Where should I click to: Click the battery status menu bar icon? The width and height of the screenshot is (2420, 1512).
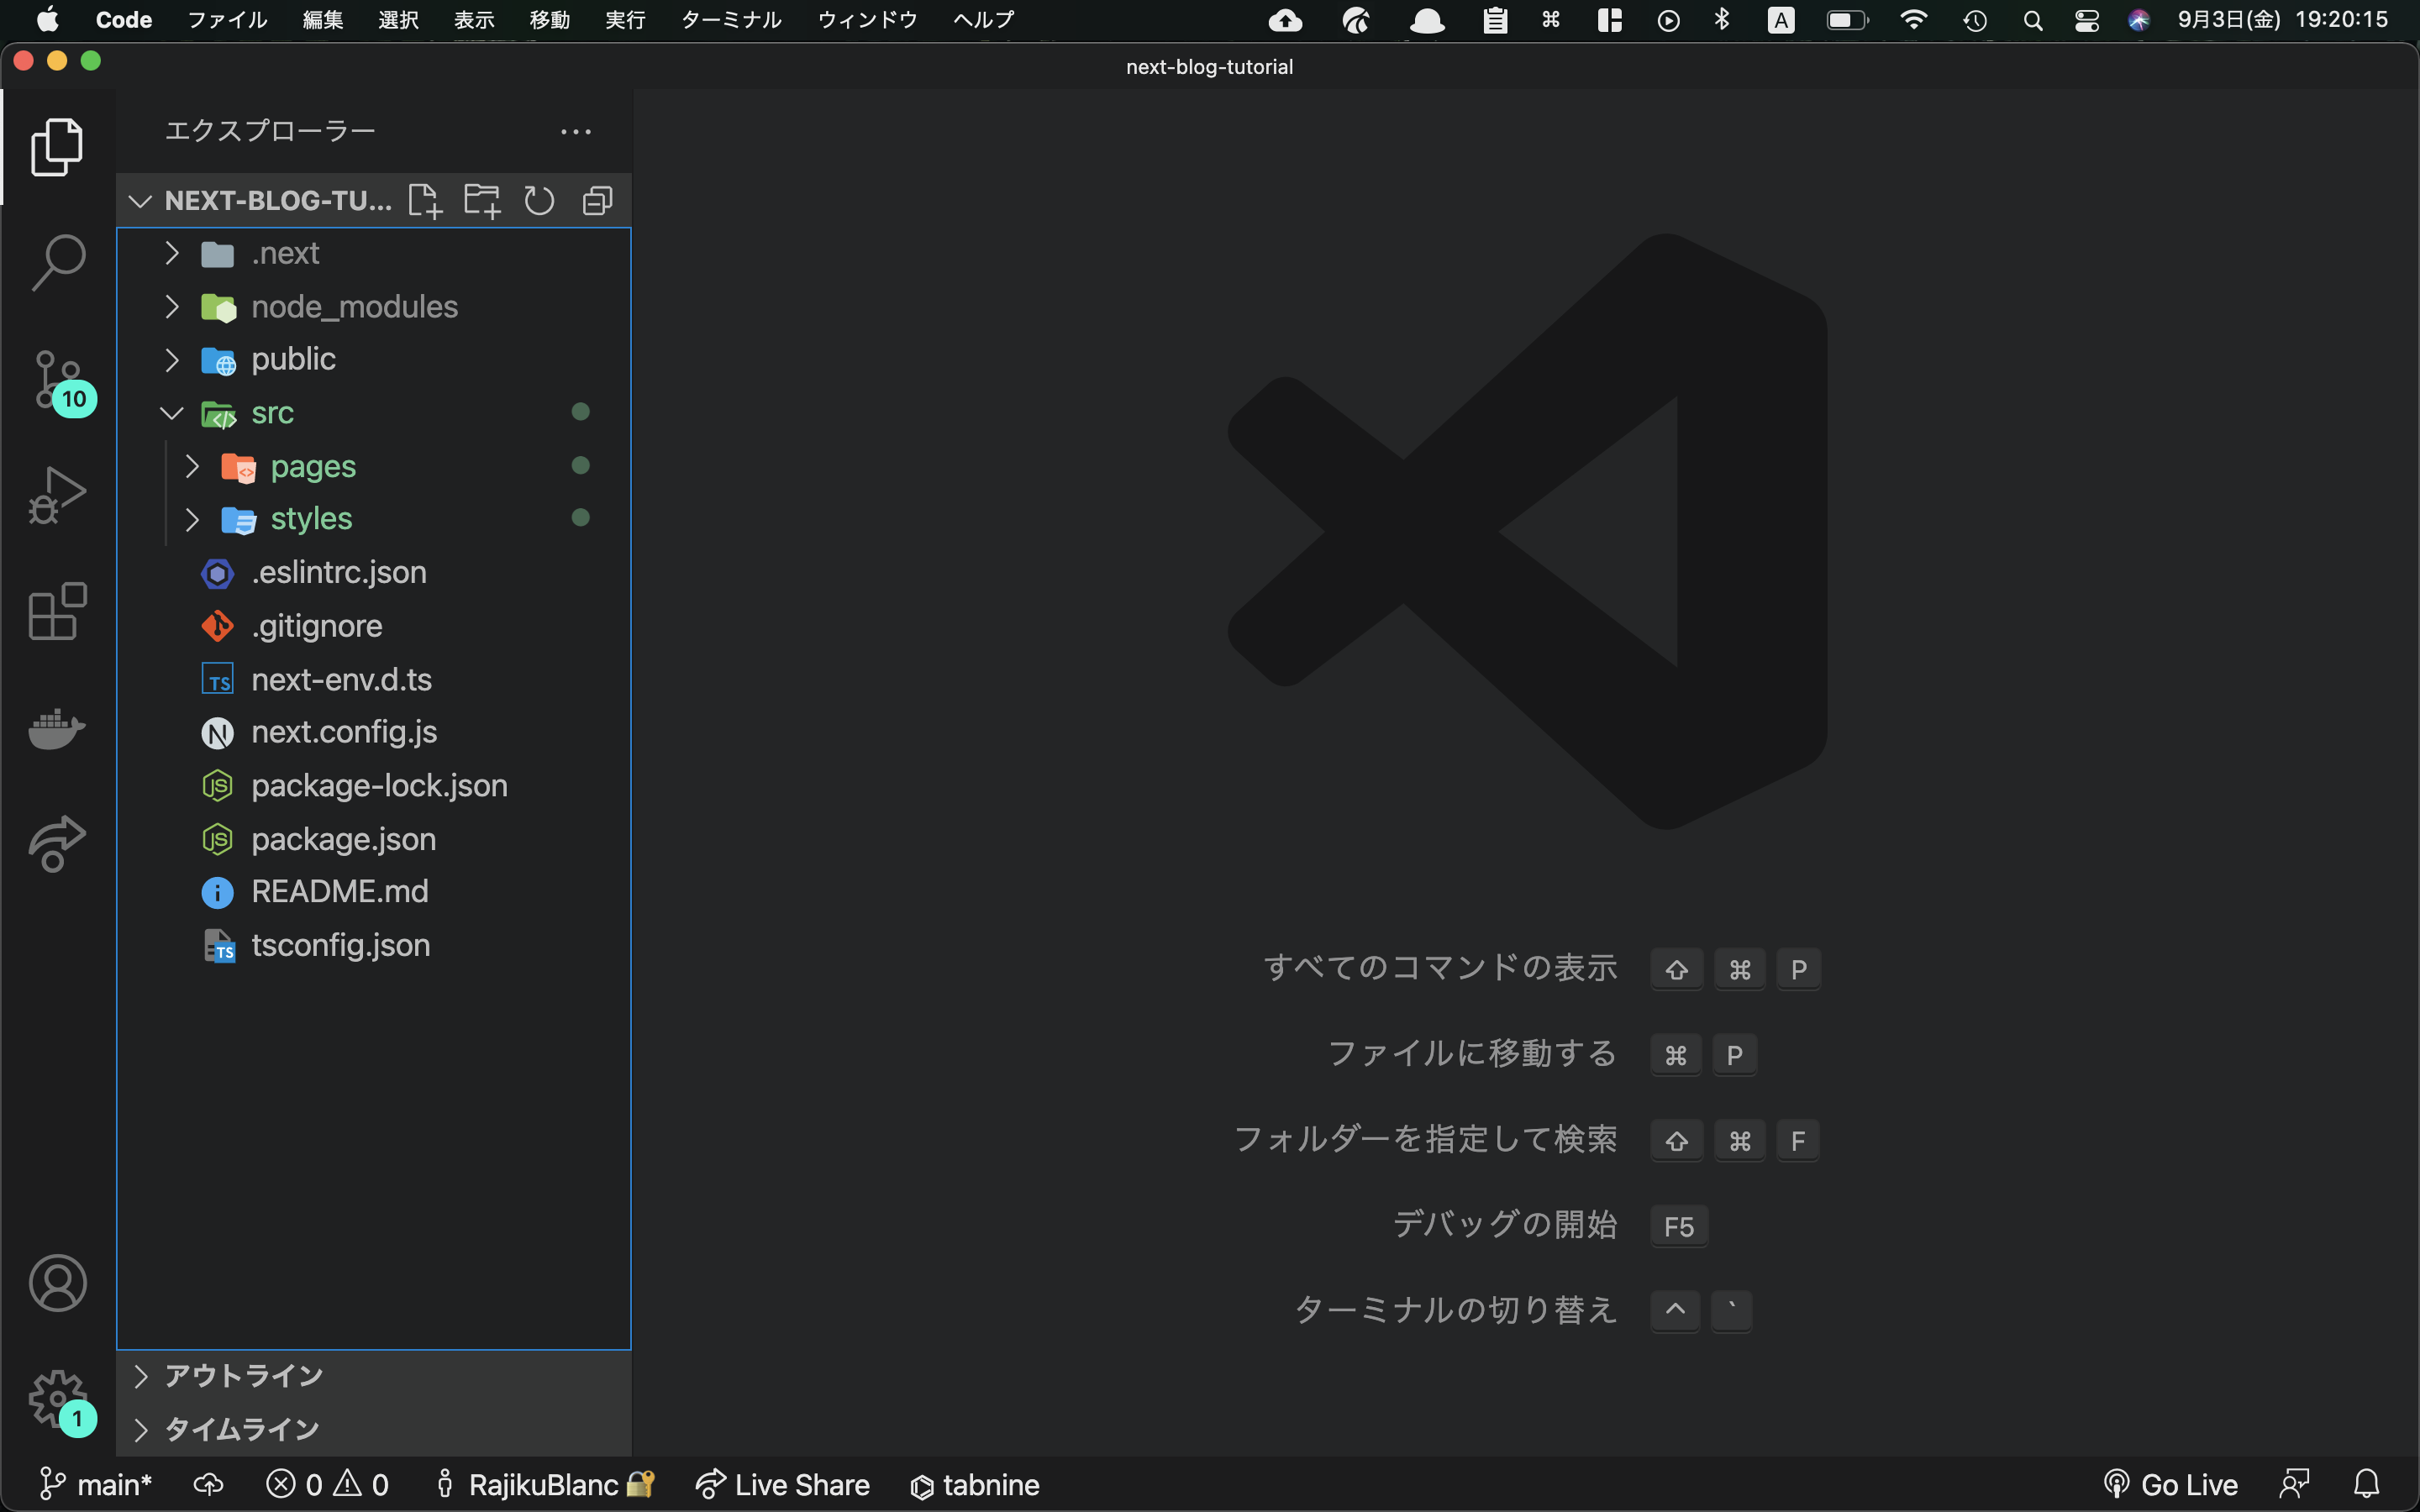[x=1847, y=20]
